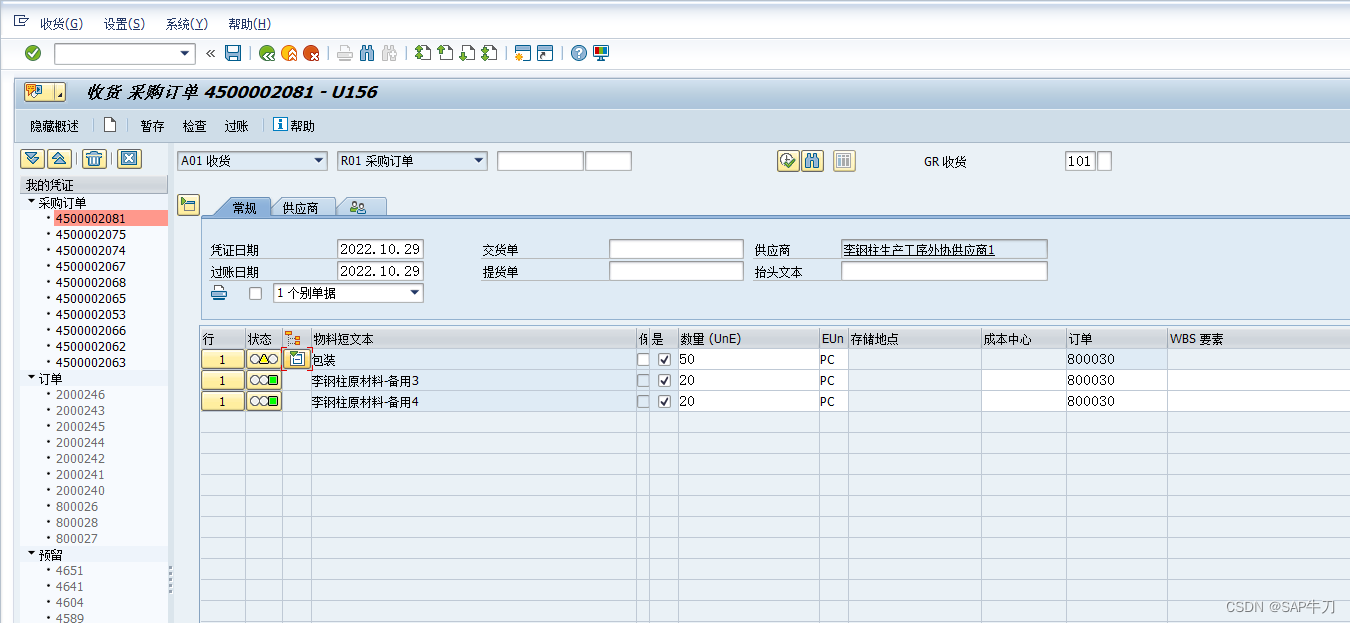1350x623 pixels.
Task: Click the green Back icon
Action: click(x=267, y=53)
